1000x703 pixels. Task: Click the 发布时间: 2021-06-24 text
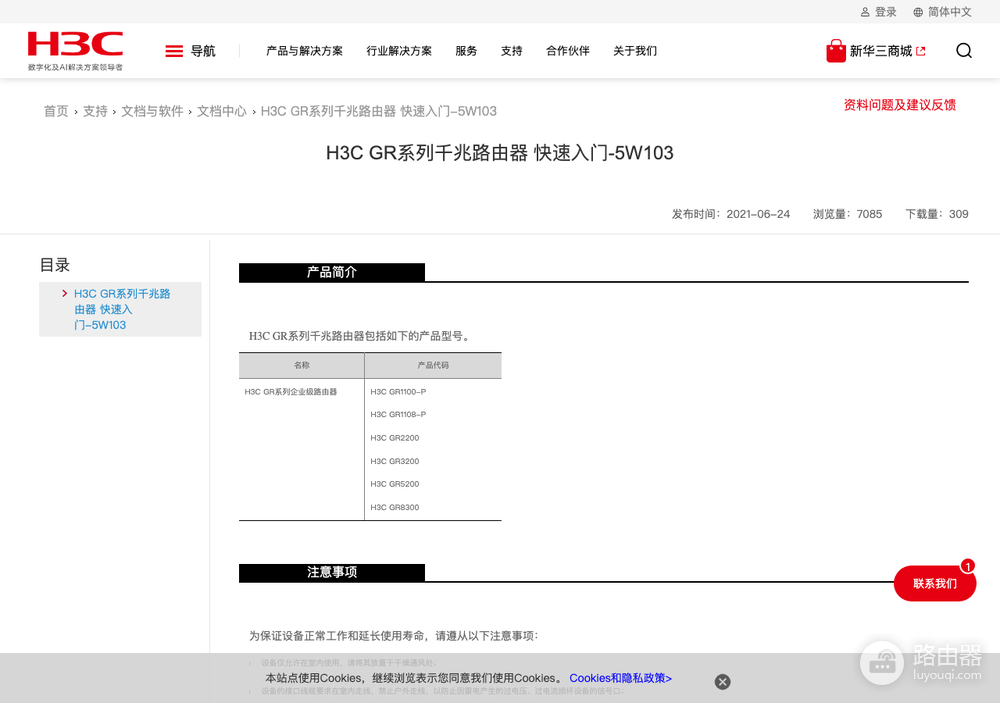[730, 214]
